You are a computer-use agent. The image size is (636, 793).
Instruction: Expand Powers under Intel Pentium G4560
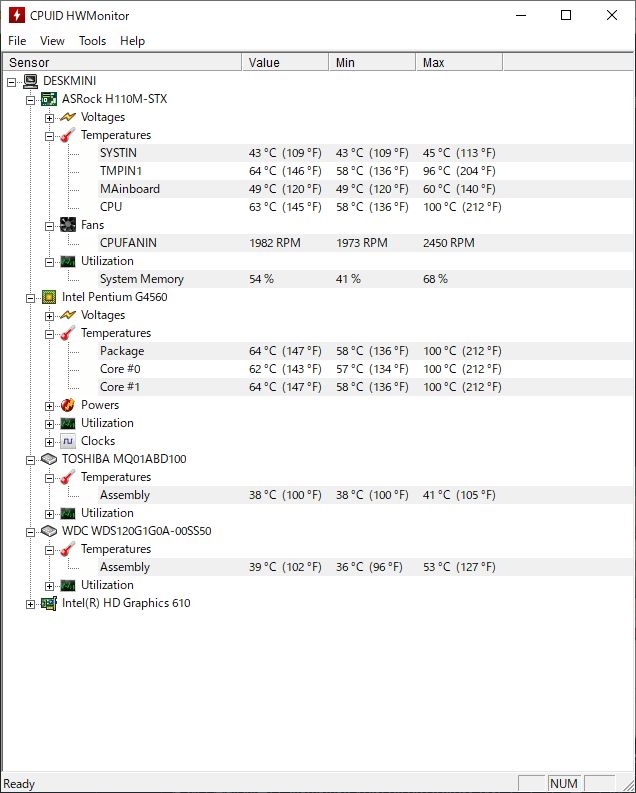(49, 406)
